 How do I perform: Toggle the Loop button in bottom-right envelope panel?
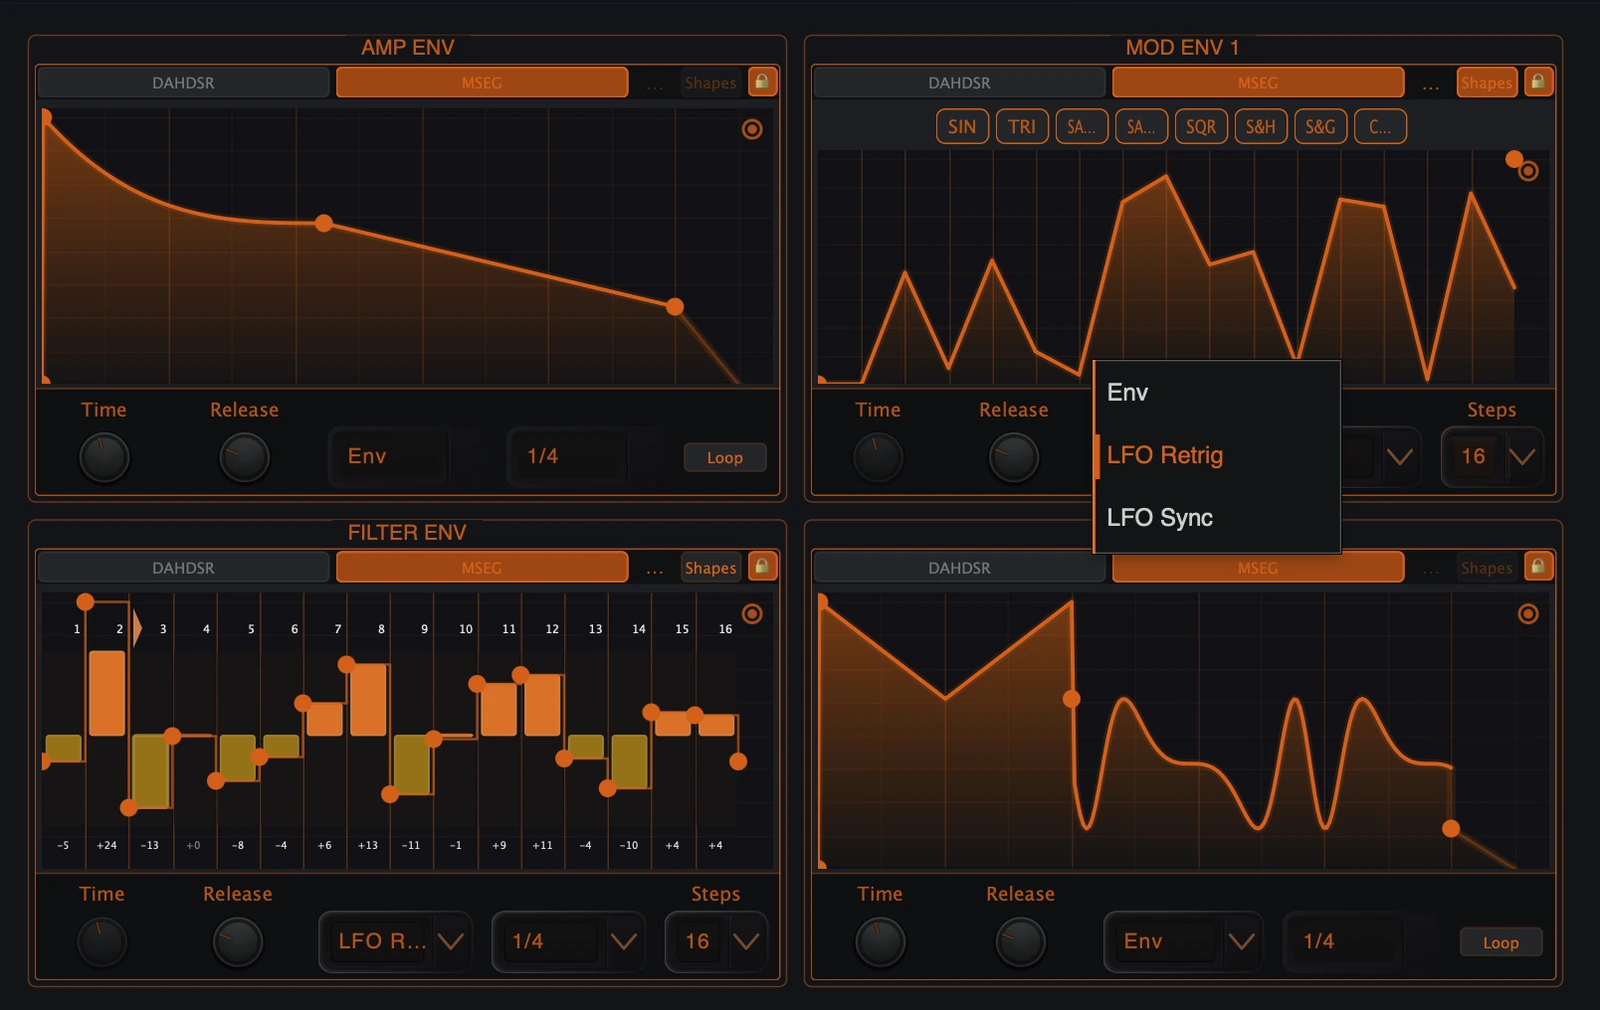pyautogui.click(x=1501, y=942)
